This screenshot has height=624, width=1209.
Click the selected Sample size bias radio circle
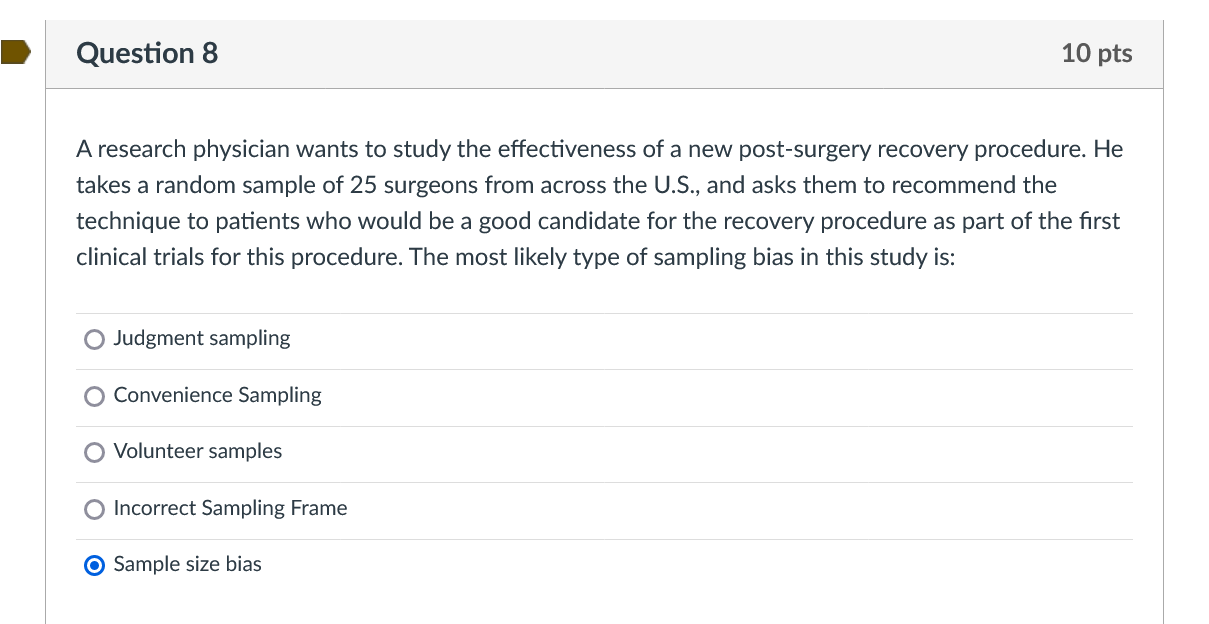coord(94,566)
